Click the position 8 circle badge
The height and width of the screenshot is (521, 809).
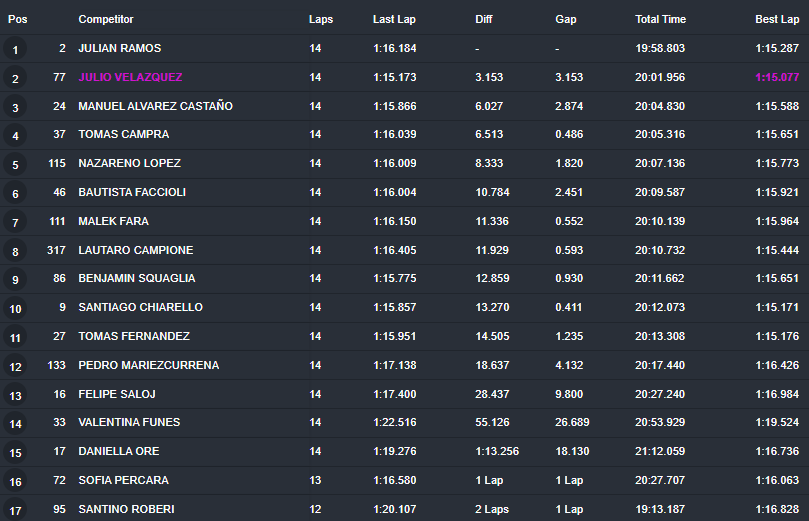(15, 252)
